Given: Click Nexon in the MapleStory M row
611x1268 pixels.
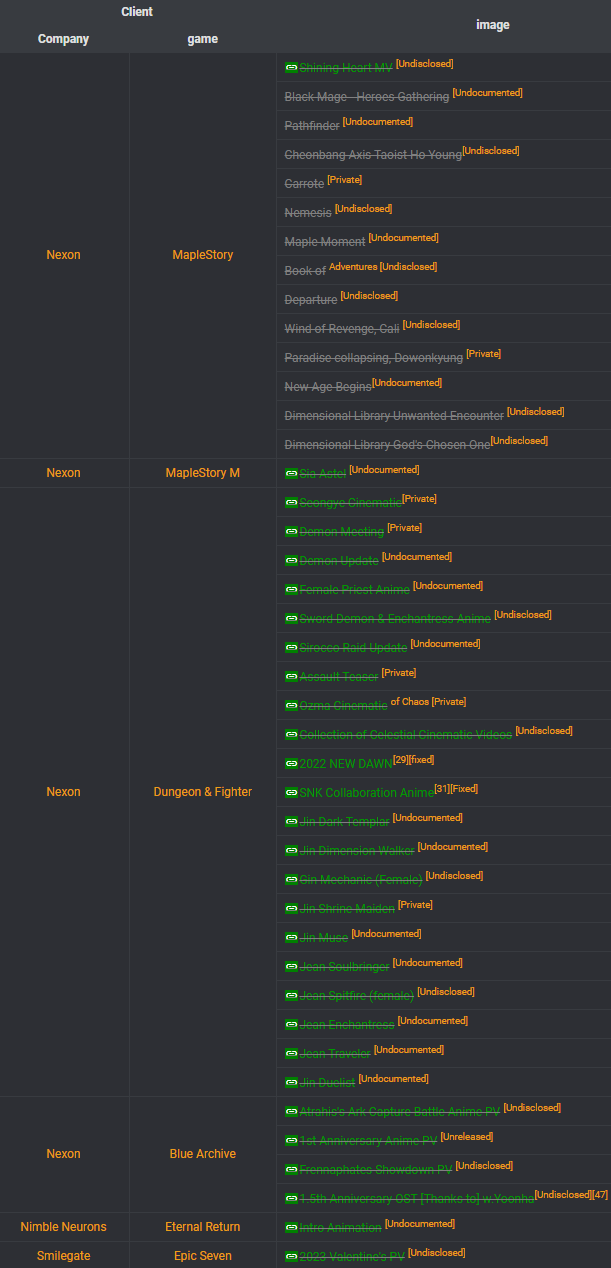Looking at the screenshot, I should tap(63, 473).
